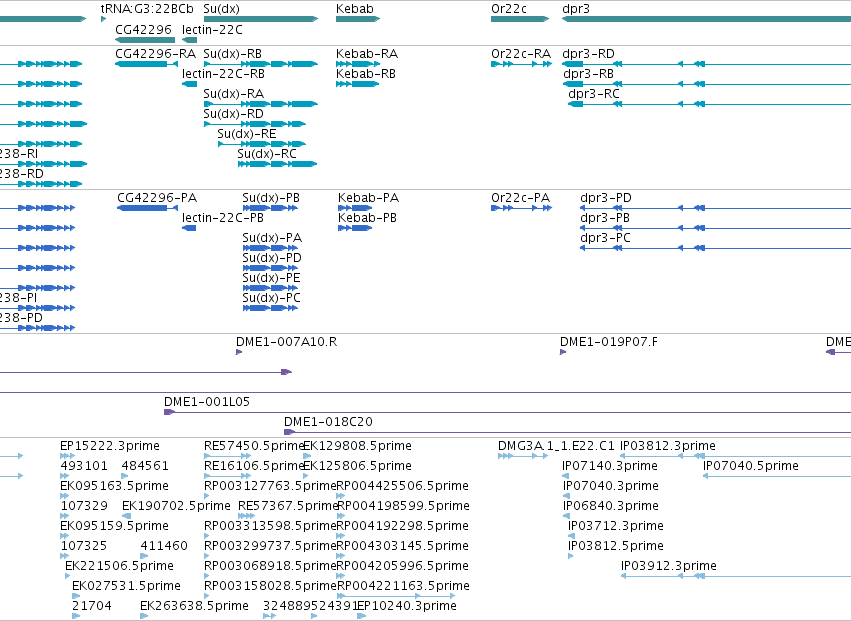Viewport: 851px width, 621px height.
Task: Click transcript Kebab-RB
Action: coord(366,74)
